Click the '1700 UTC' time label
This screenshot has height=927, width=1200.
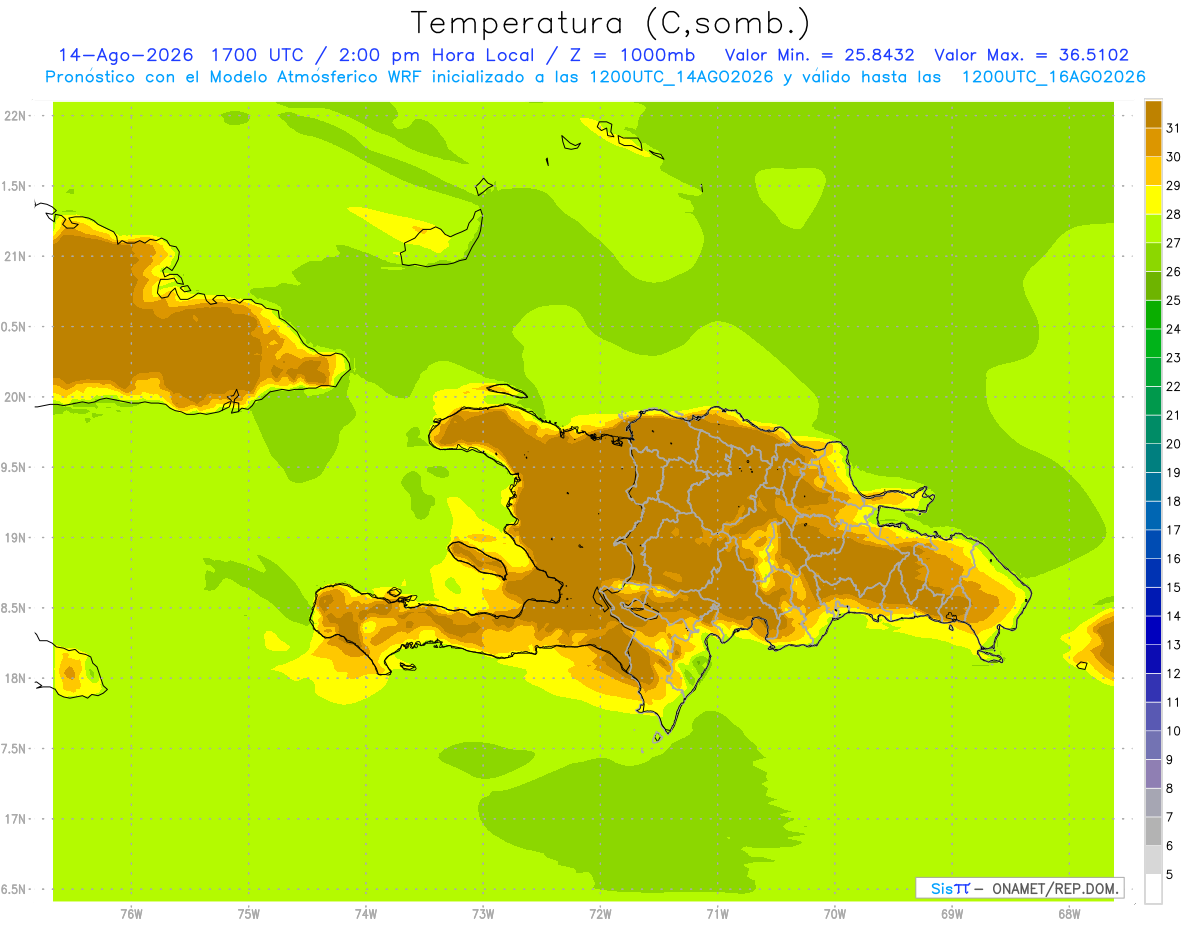260,55
